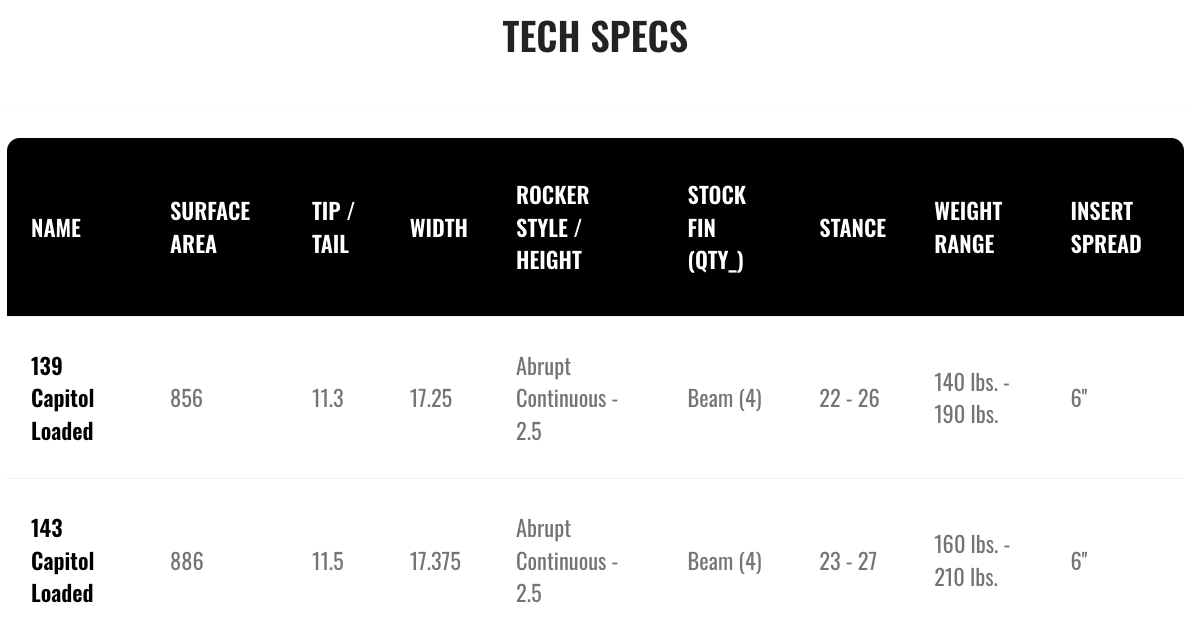Screen dimensions: 1192x618
Task: Click the 17.25 width value
Action: [x=431, y=398]
